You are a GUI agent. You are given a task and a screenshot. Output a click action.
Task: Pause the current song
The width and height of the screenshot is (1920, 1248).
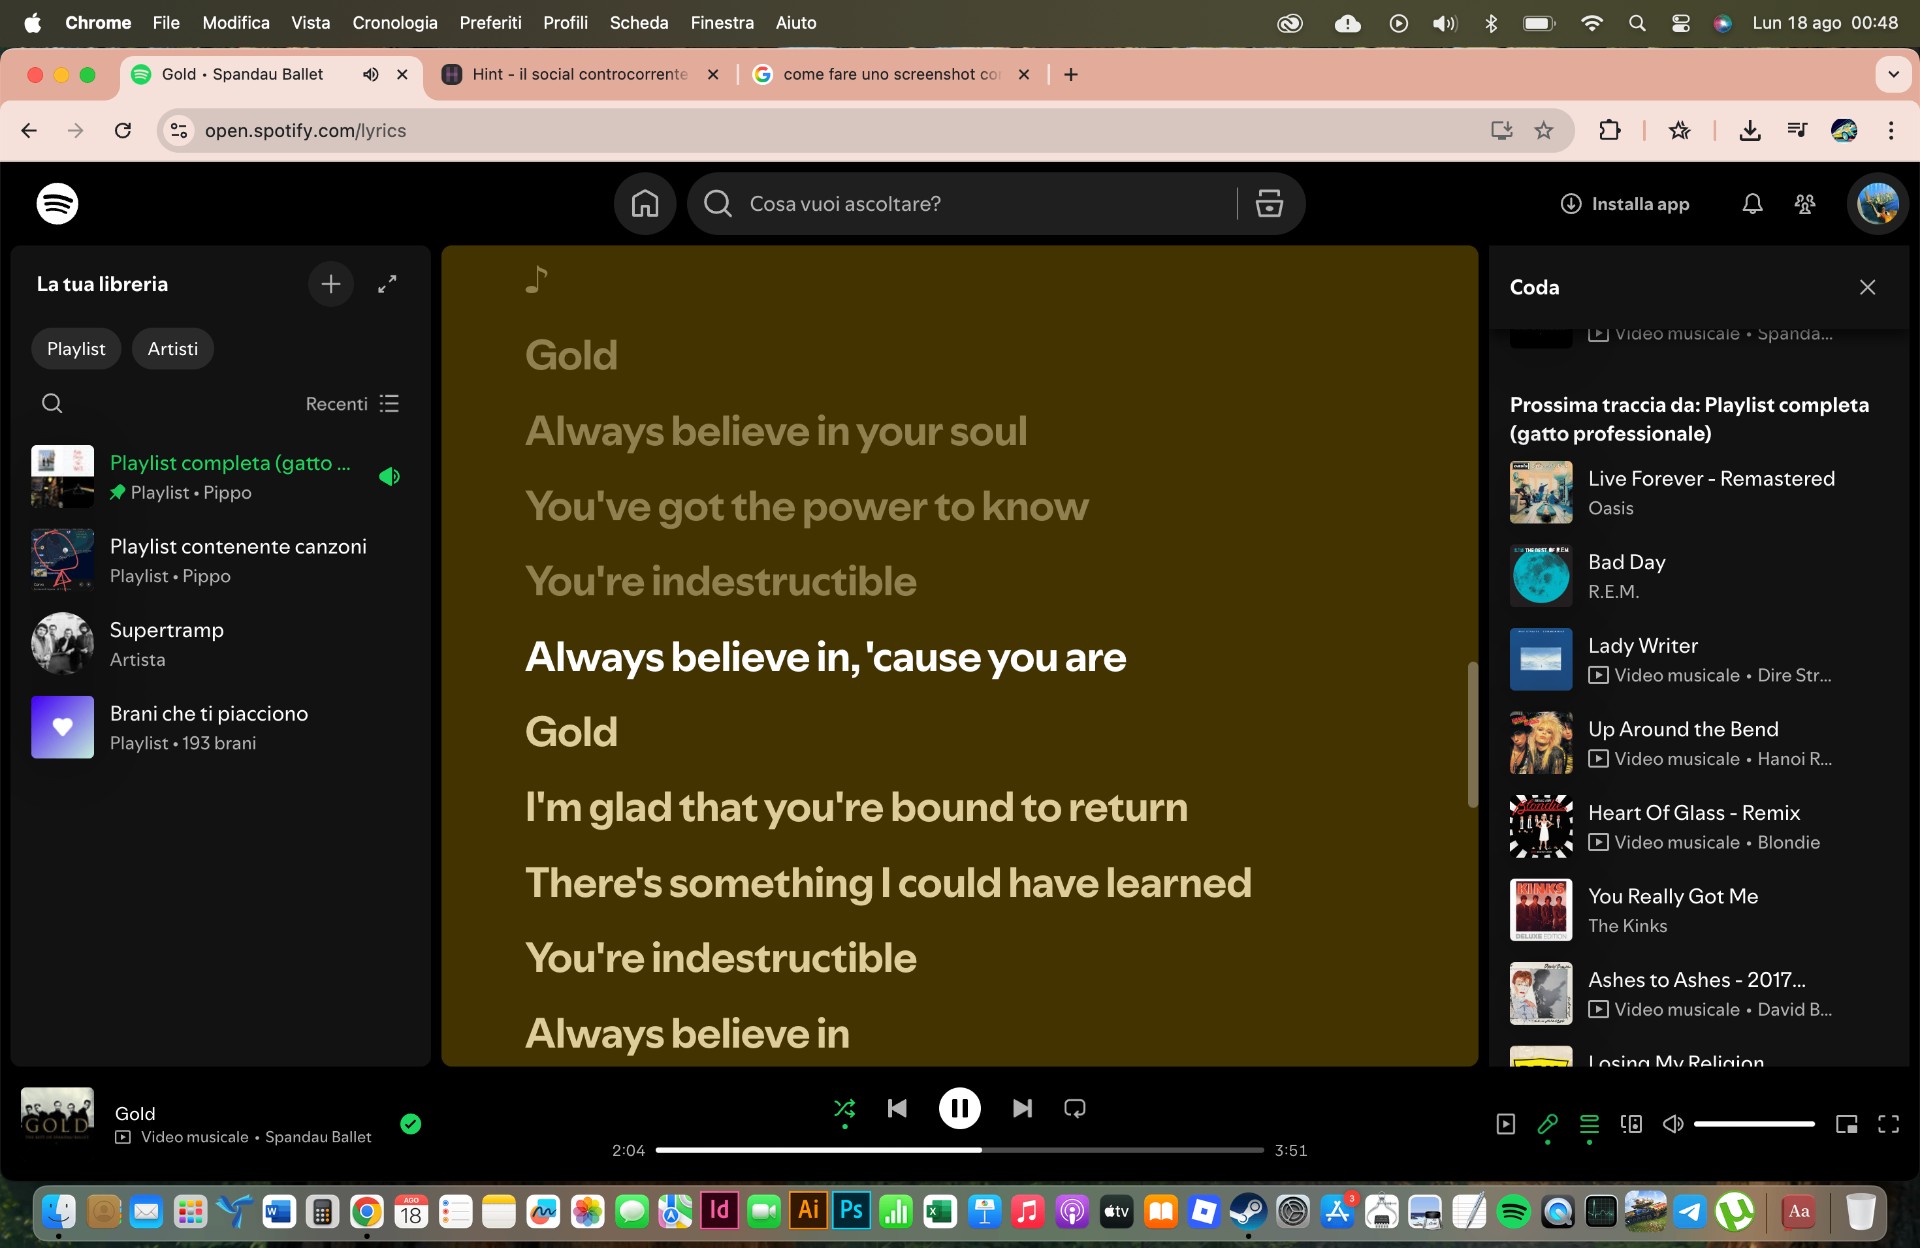pos(959,1108)
